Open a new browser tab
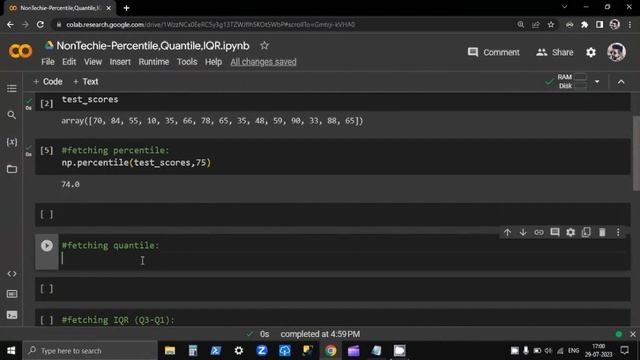640x360 pixels. click(x=127, y=8)
